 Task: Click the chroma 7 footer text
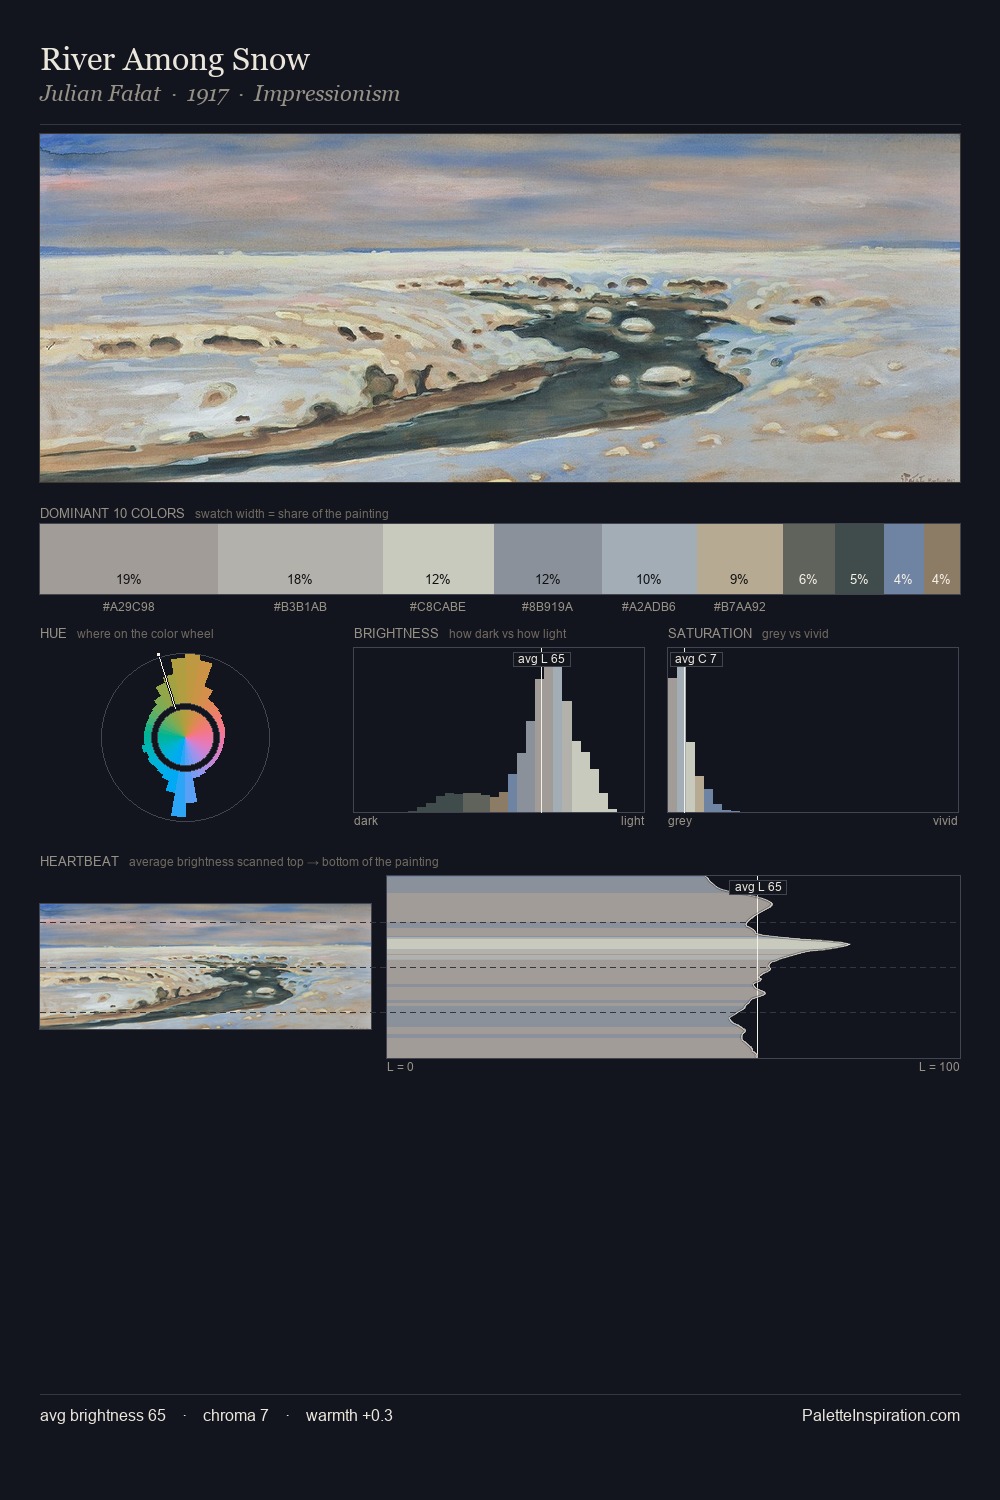[236, 1415]
